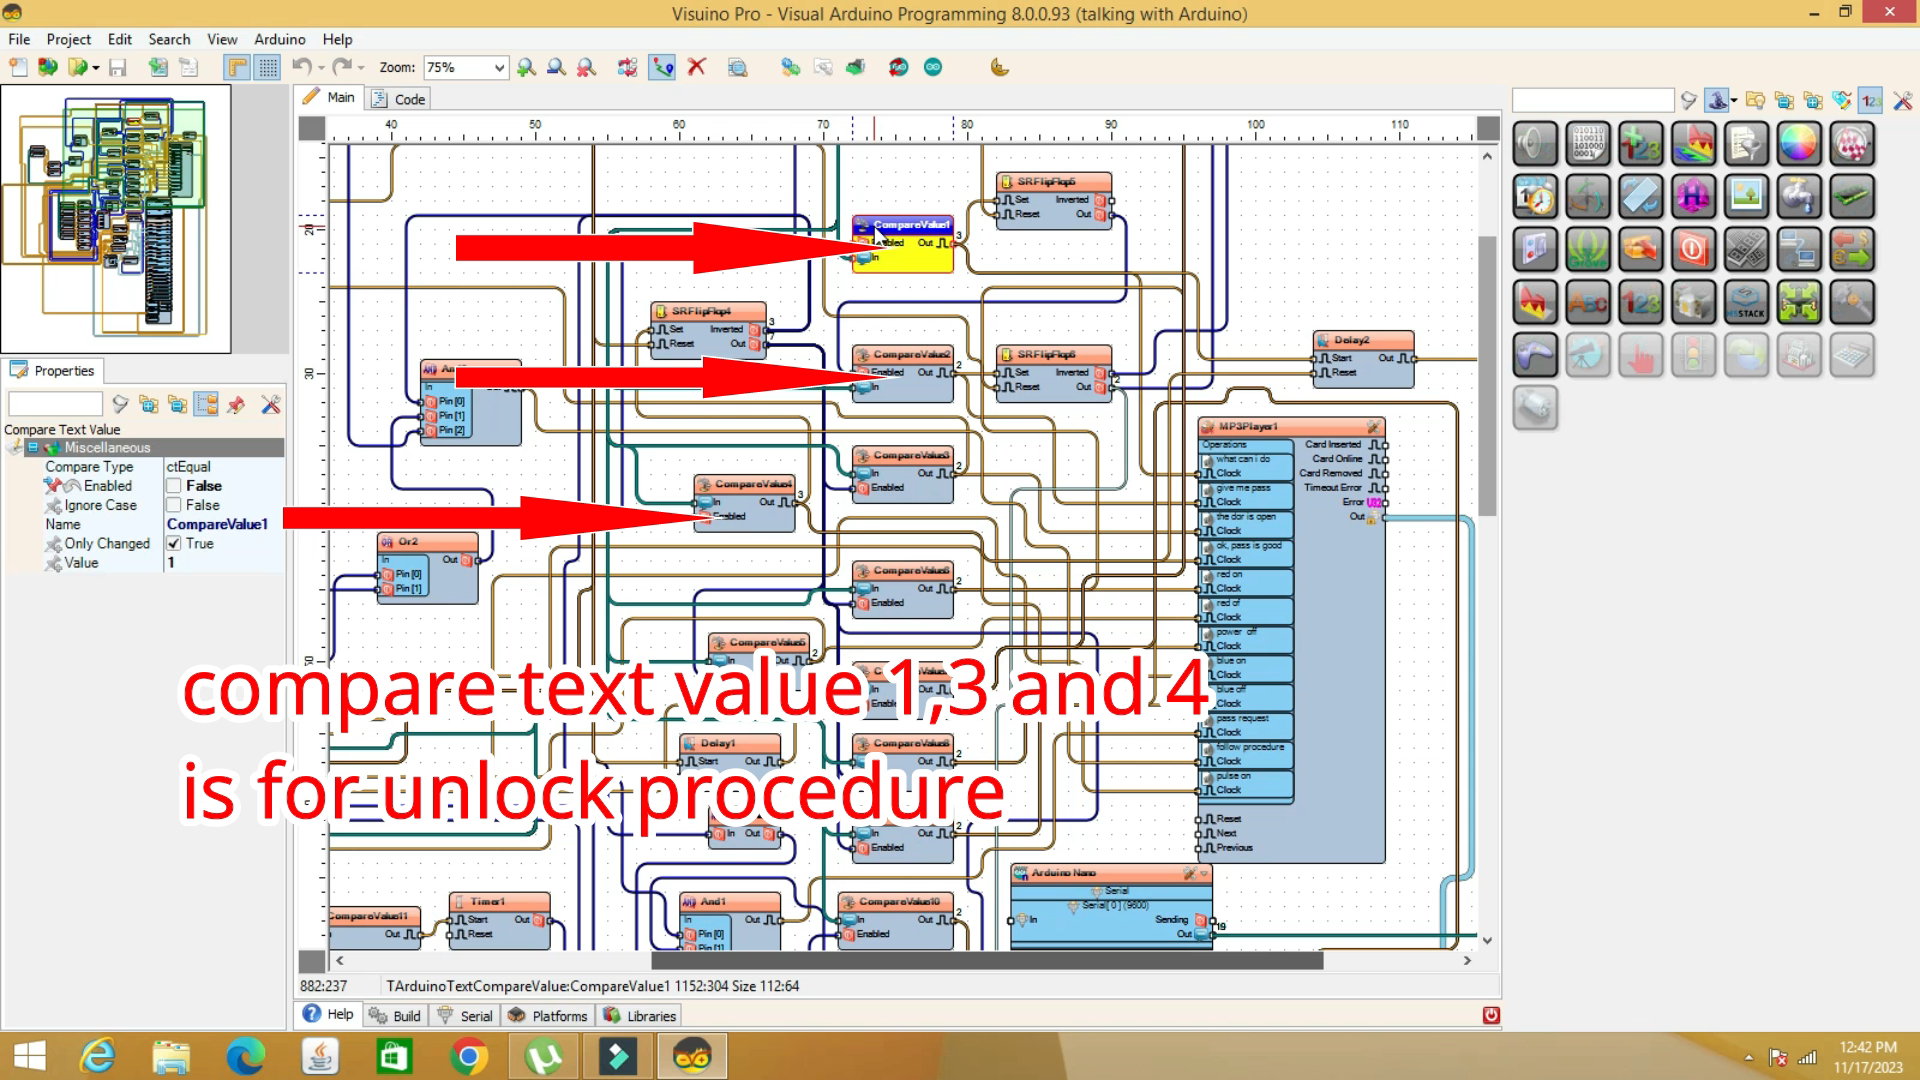Click the crescent moon icon in toolbar
The width and height of the screenshot is (1920, 1080).
pyautogui.click(x=999, y=67)
